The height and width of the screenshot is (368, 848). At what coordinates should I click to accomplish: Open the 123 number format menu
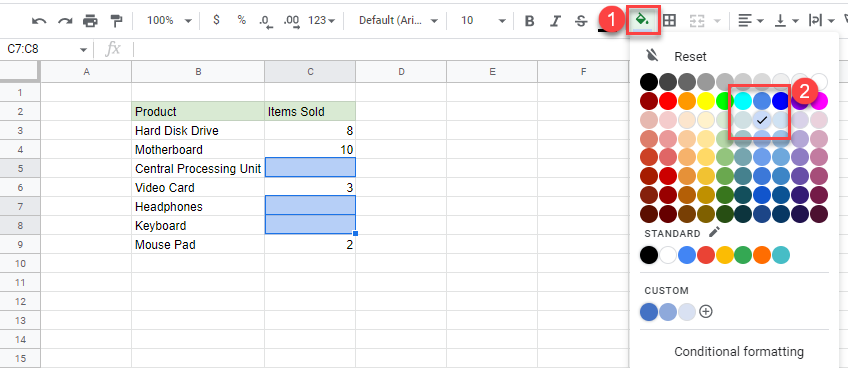pyautogui.click(x=321, y=21)
